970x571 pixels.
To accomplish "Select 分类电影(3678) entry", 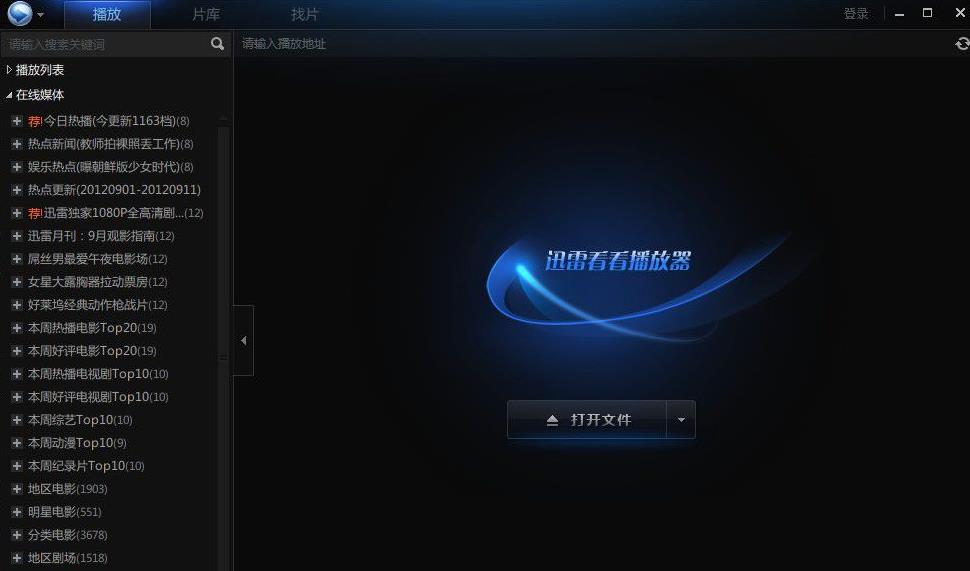I will pyautogui.click(x=67, y=535).
